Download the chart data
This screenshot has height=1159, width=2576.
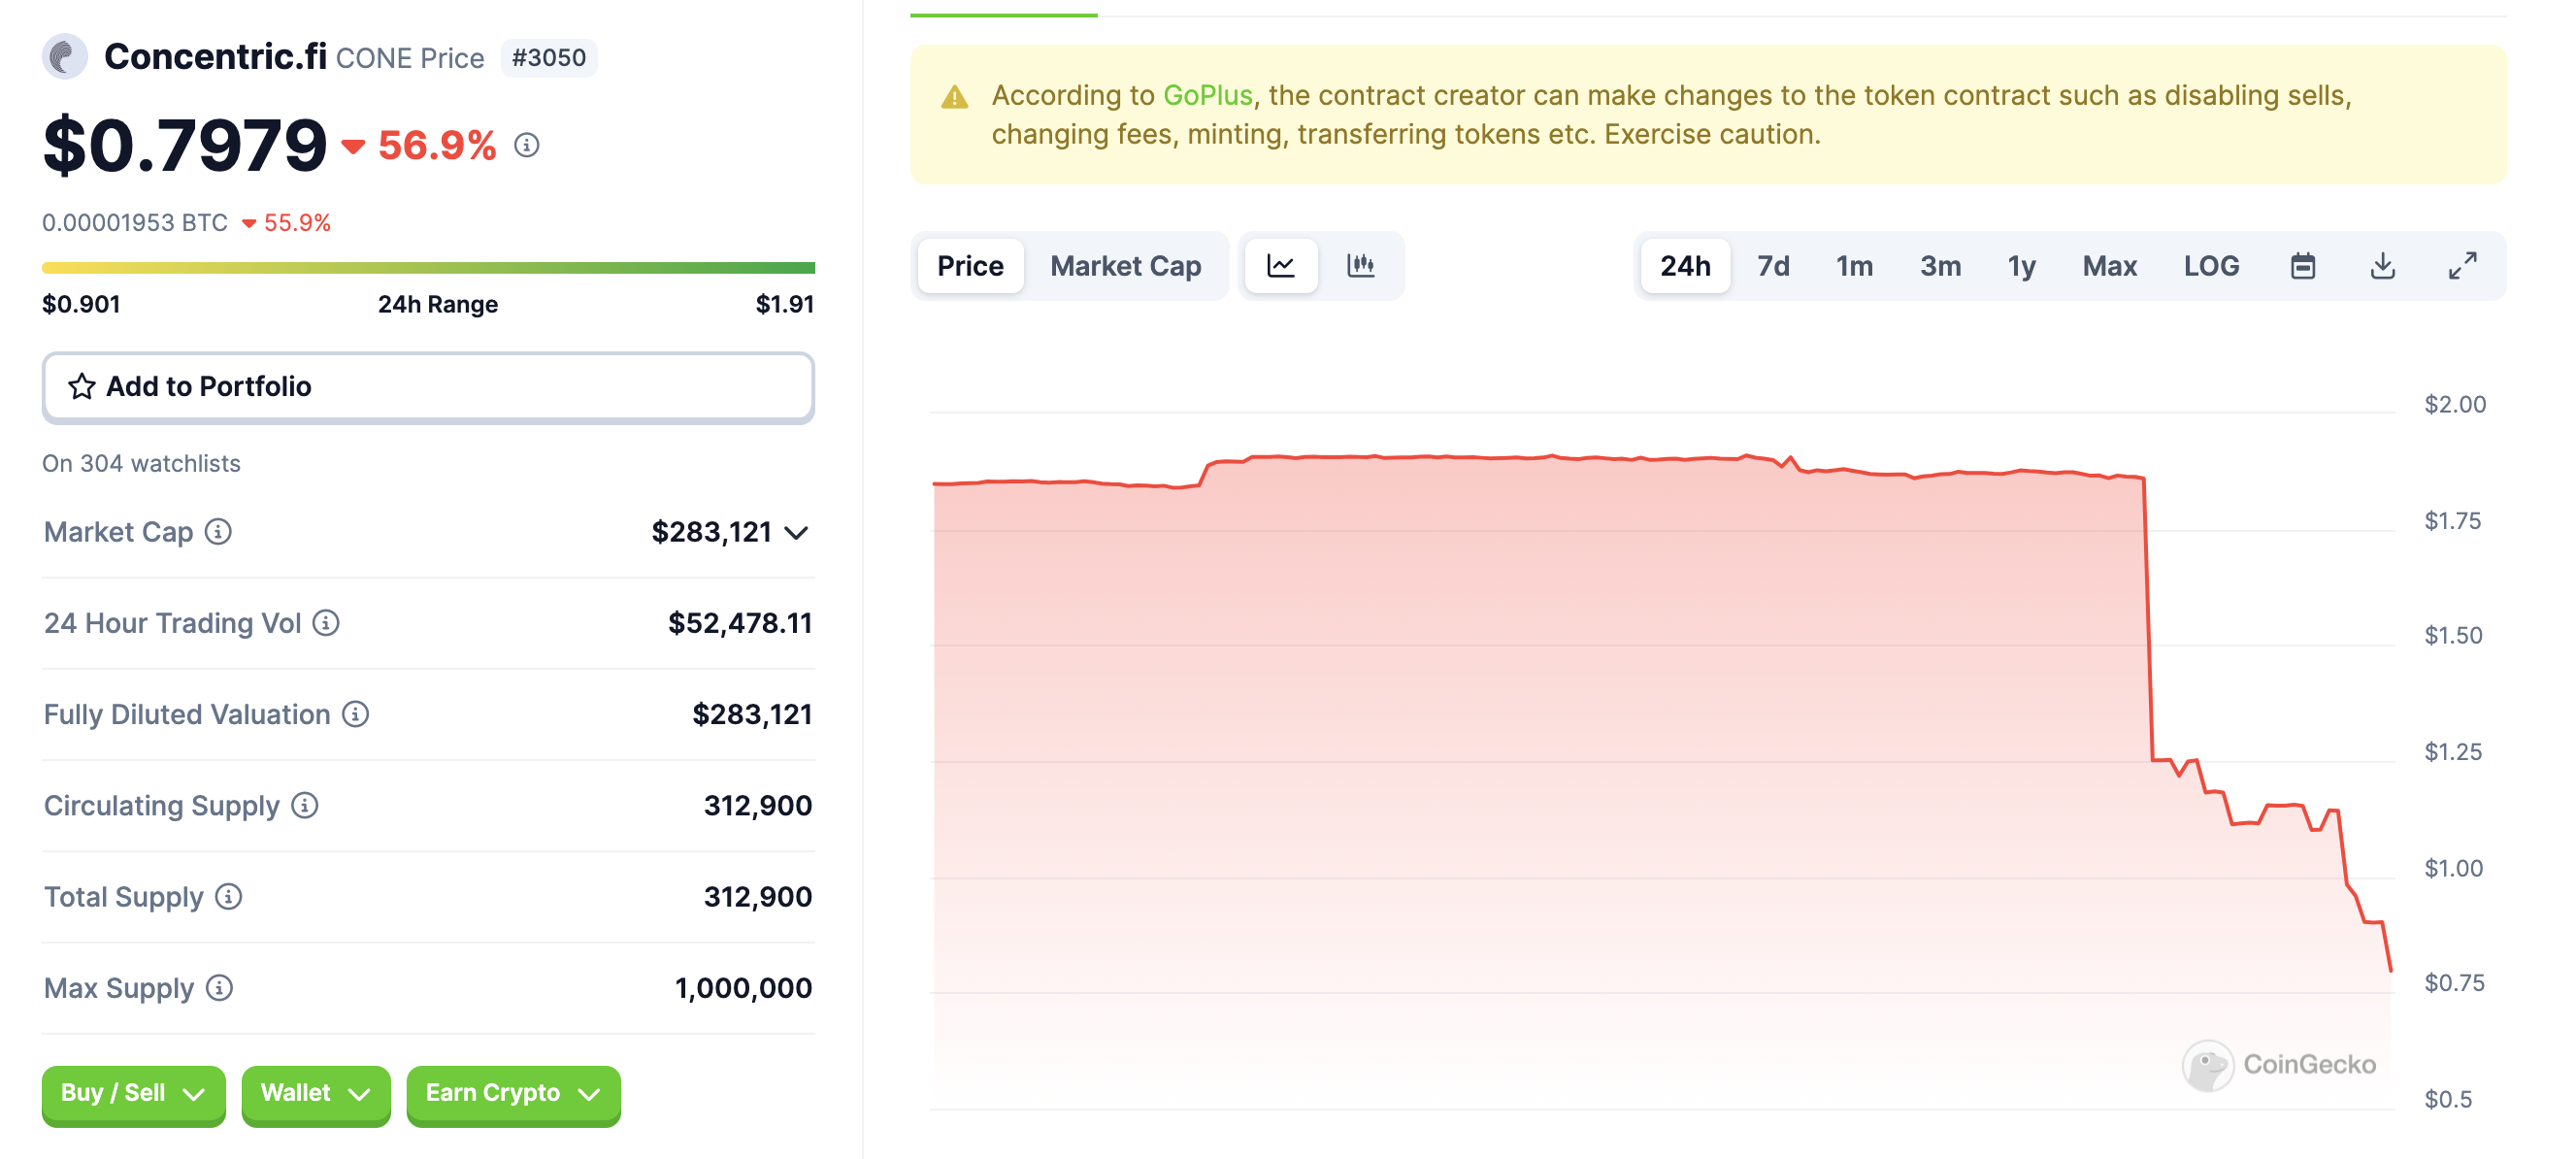pyautogui.click(x=2382, y=266)
